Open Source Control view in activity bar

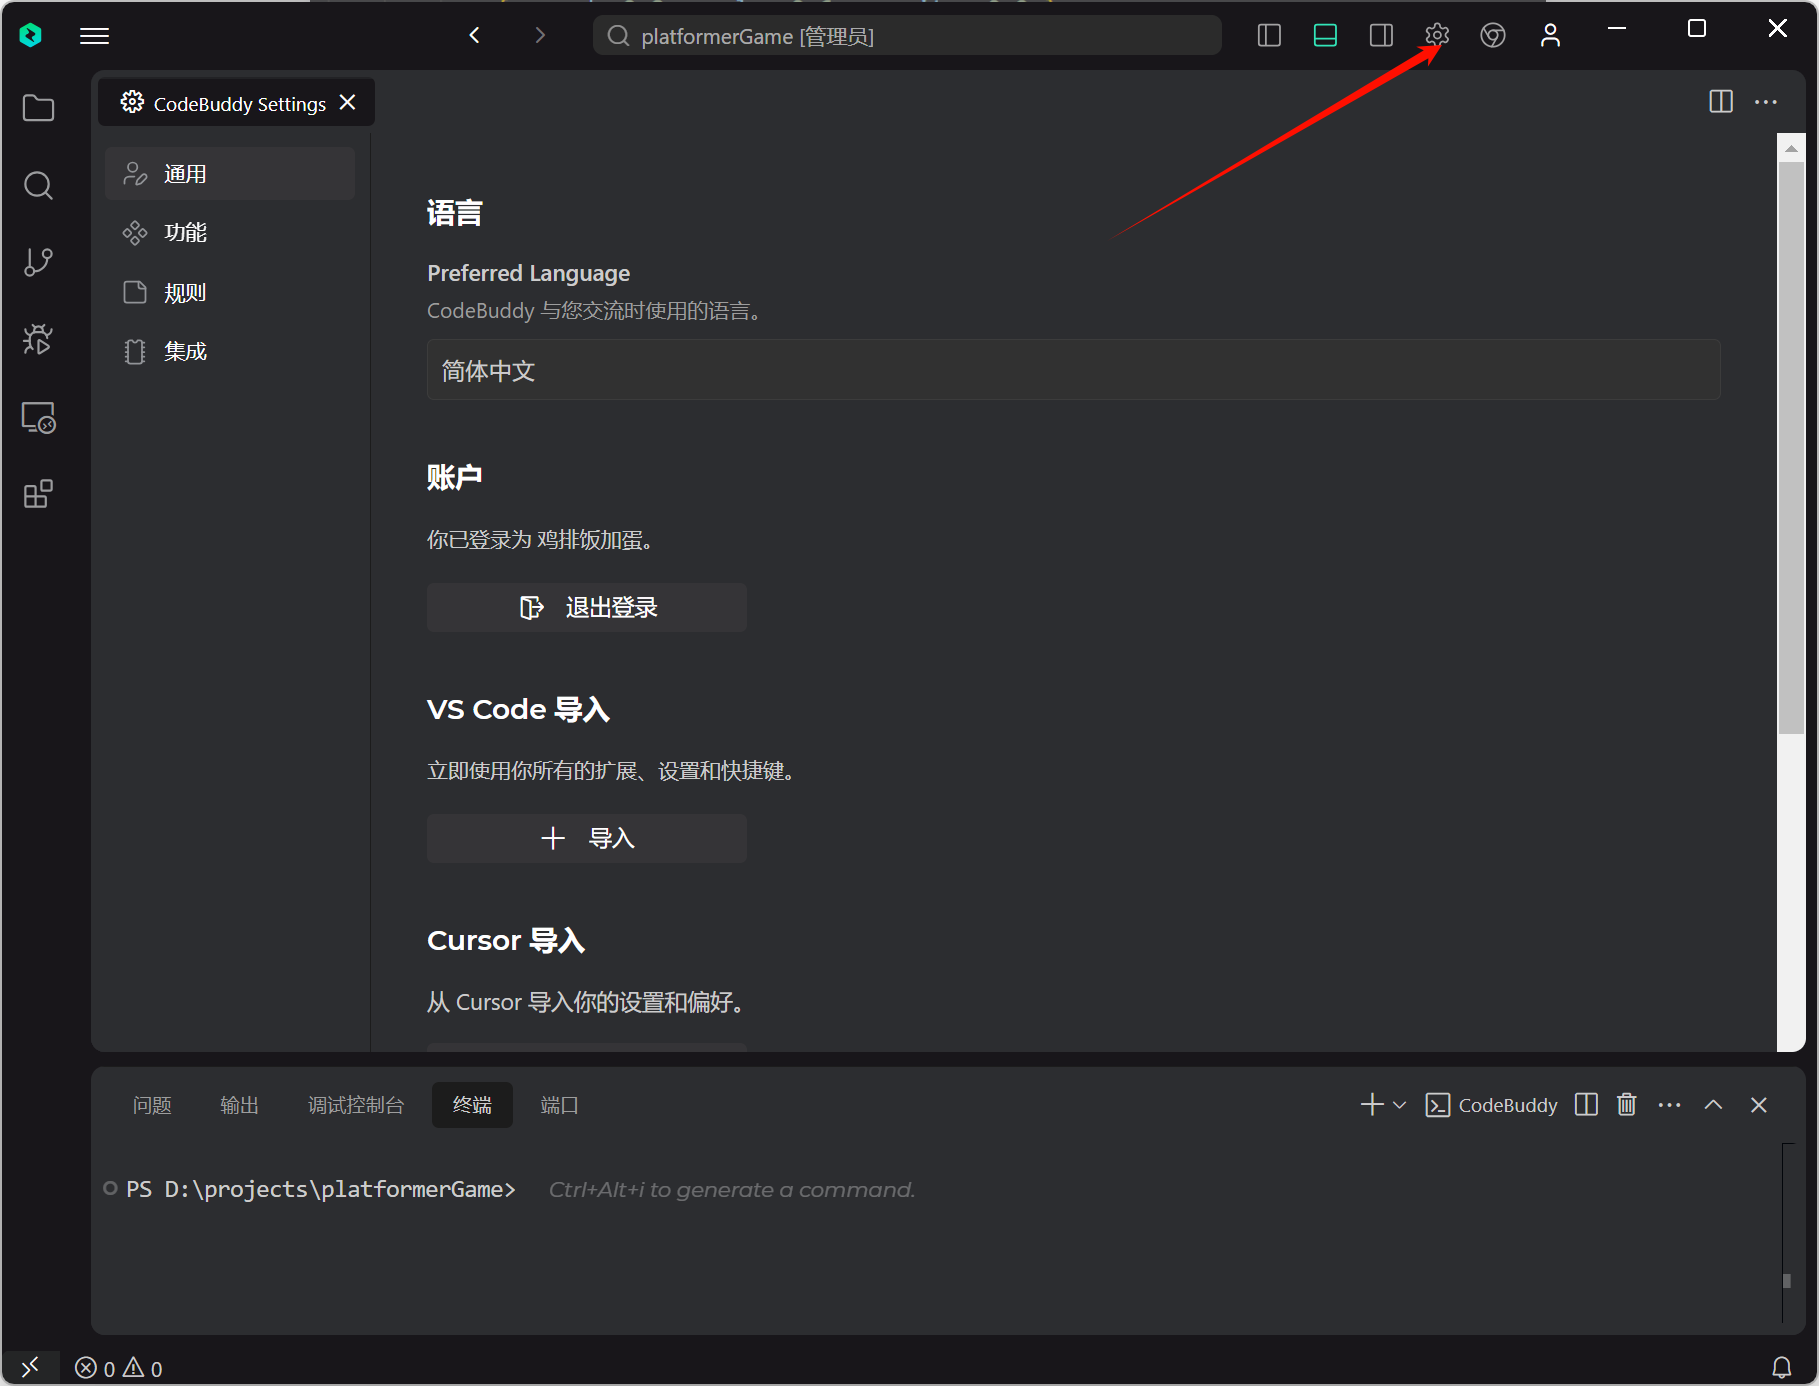(38, 262)
